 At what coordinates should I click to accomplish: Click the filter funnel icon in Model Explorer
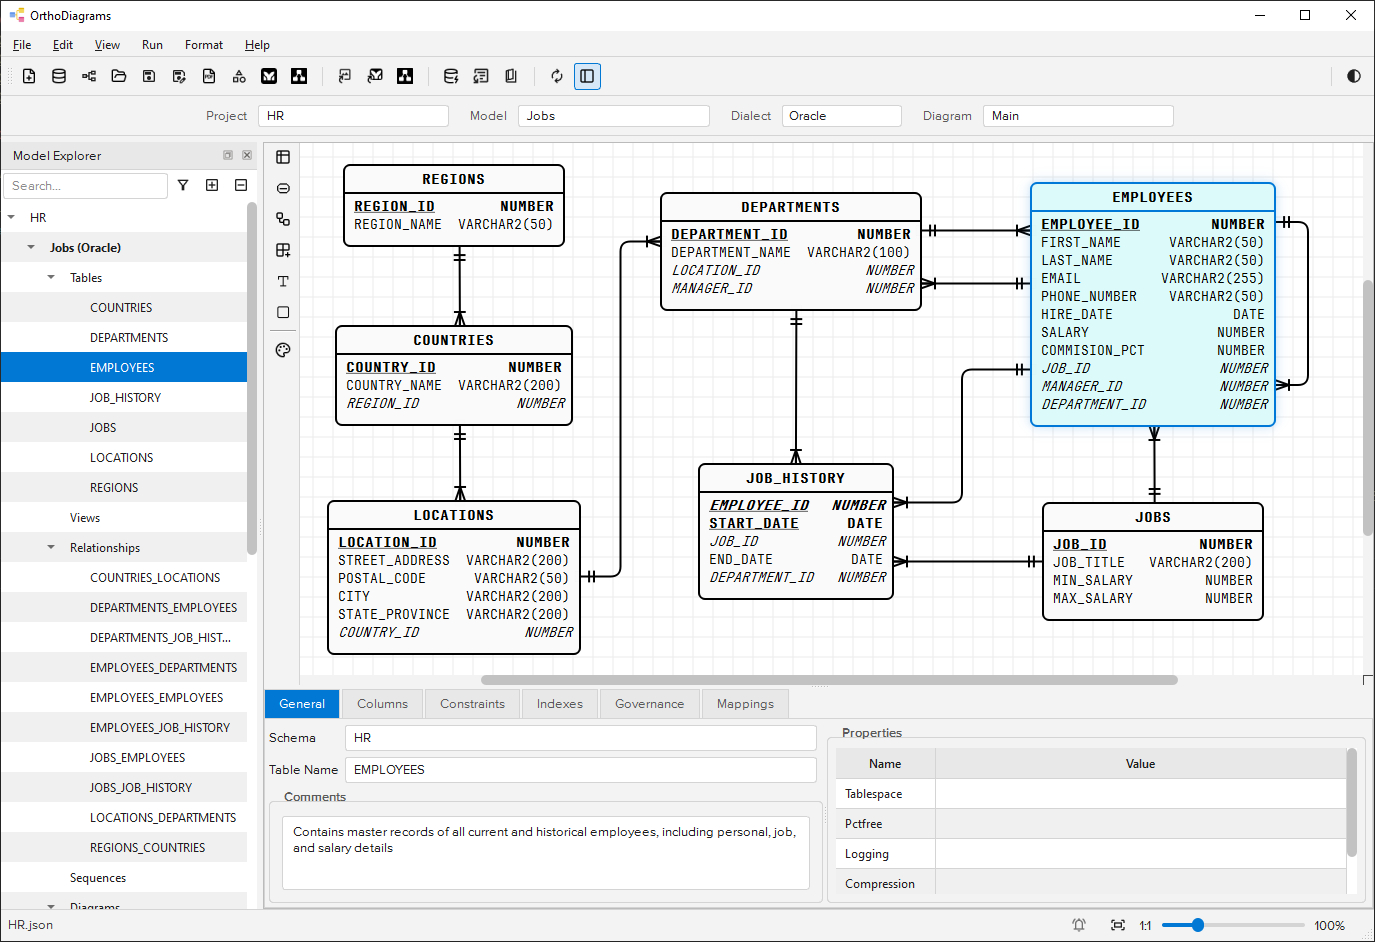[183, 185]
